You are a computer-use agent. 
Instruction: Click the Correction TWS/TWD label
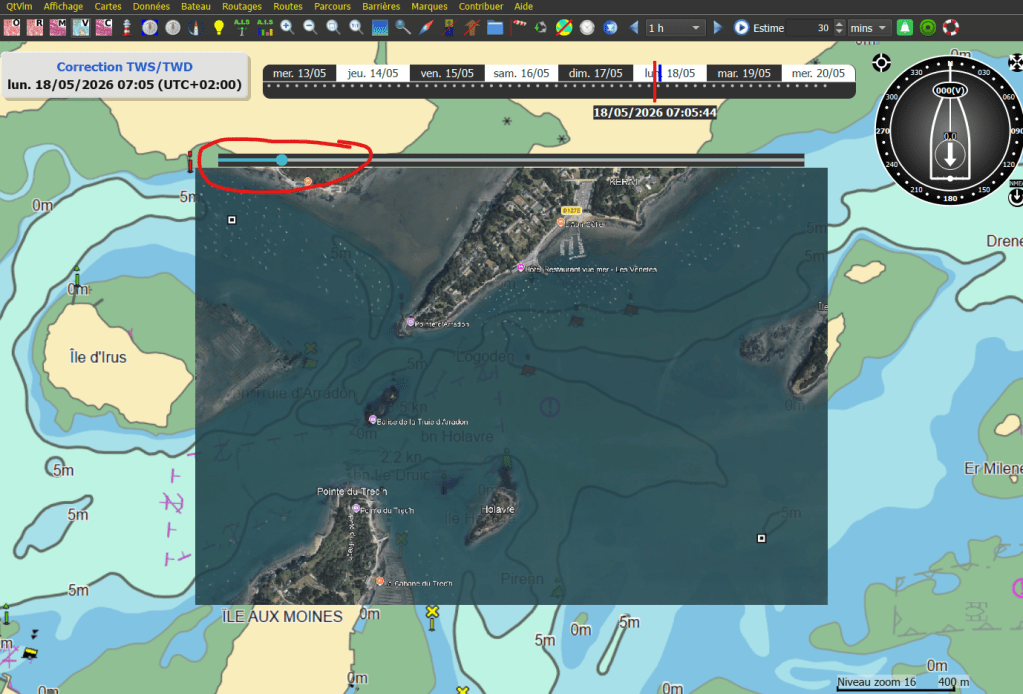point(125,67)
